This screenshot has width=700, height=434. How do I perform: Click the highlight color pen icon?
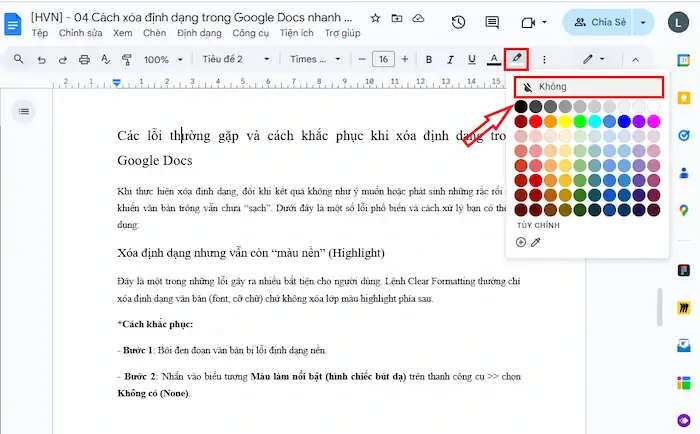click(517, 60)
